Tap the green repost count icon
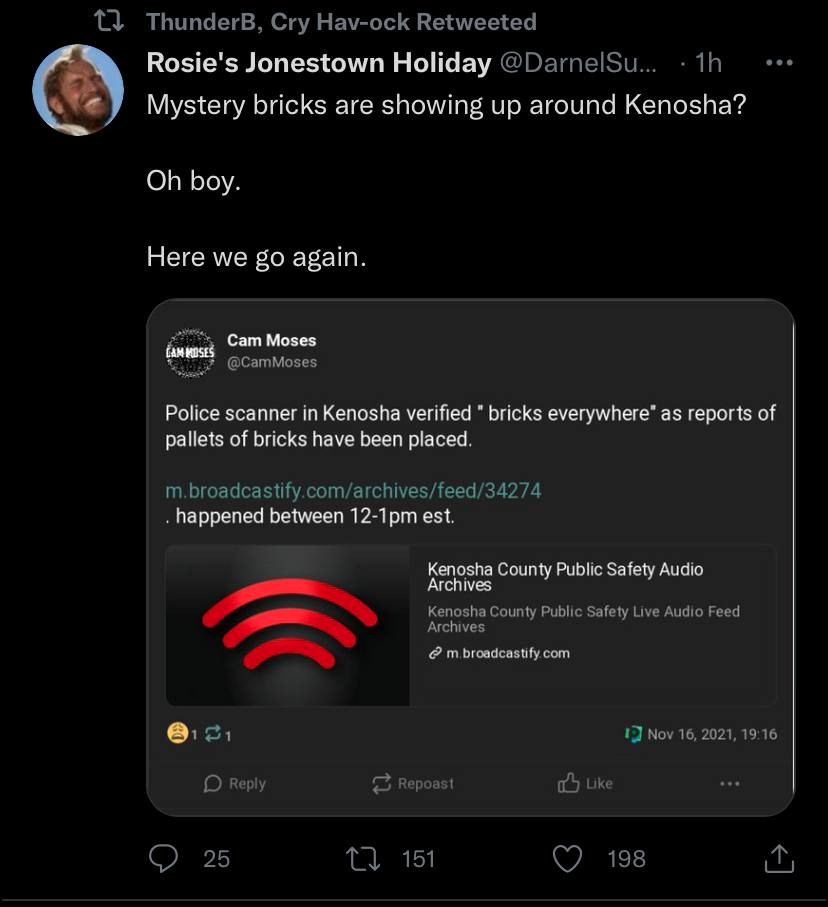This screenshot has height=907, width=828. coord(212,734)
